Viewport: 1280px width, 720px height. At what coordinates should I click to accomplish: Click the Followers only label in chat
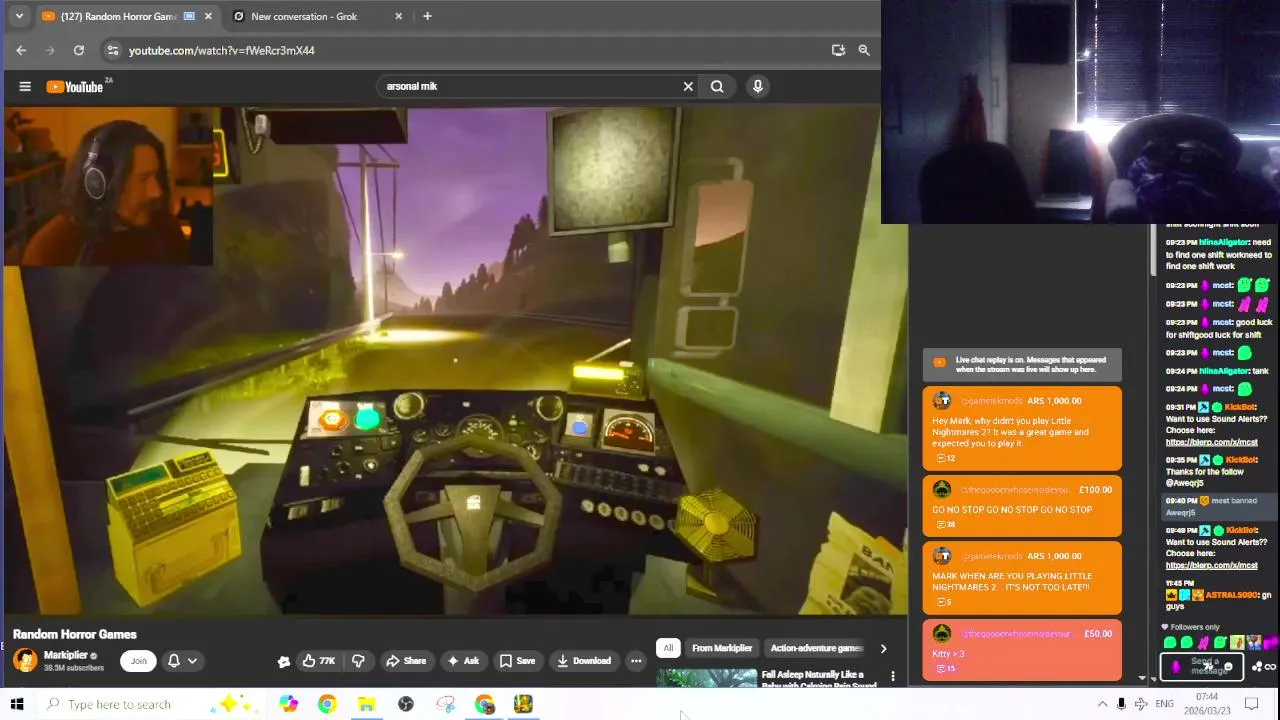tap(1195, 627)
